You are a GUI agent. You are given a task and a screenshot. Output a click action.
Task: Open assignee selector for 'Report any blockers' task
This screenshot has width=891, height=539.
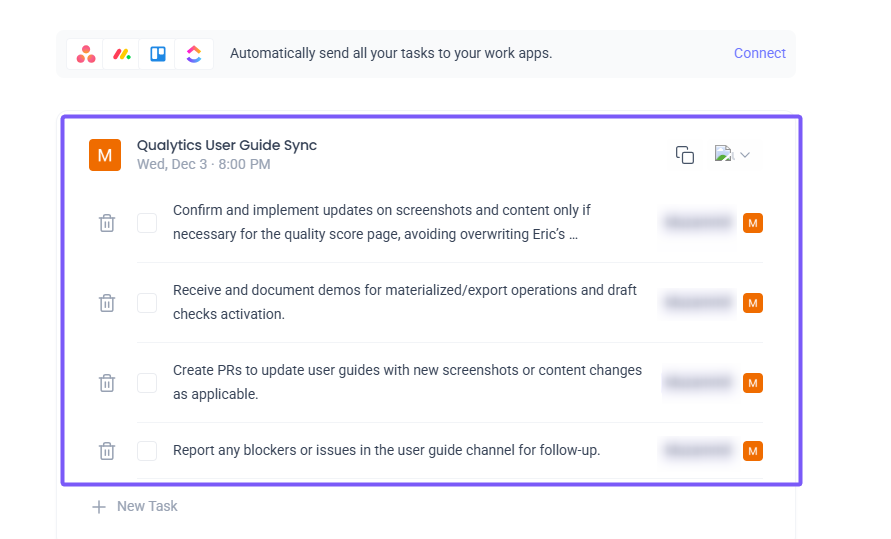[x=712, y=451]
